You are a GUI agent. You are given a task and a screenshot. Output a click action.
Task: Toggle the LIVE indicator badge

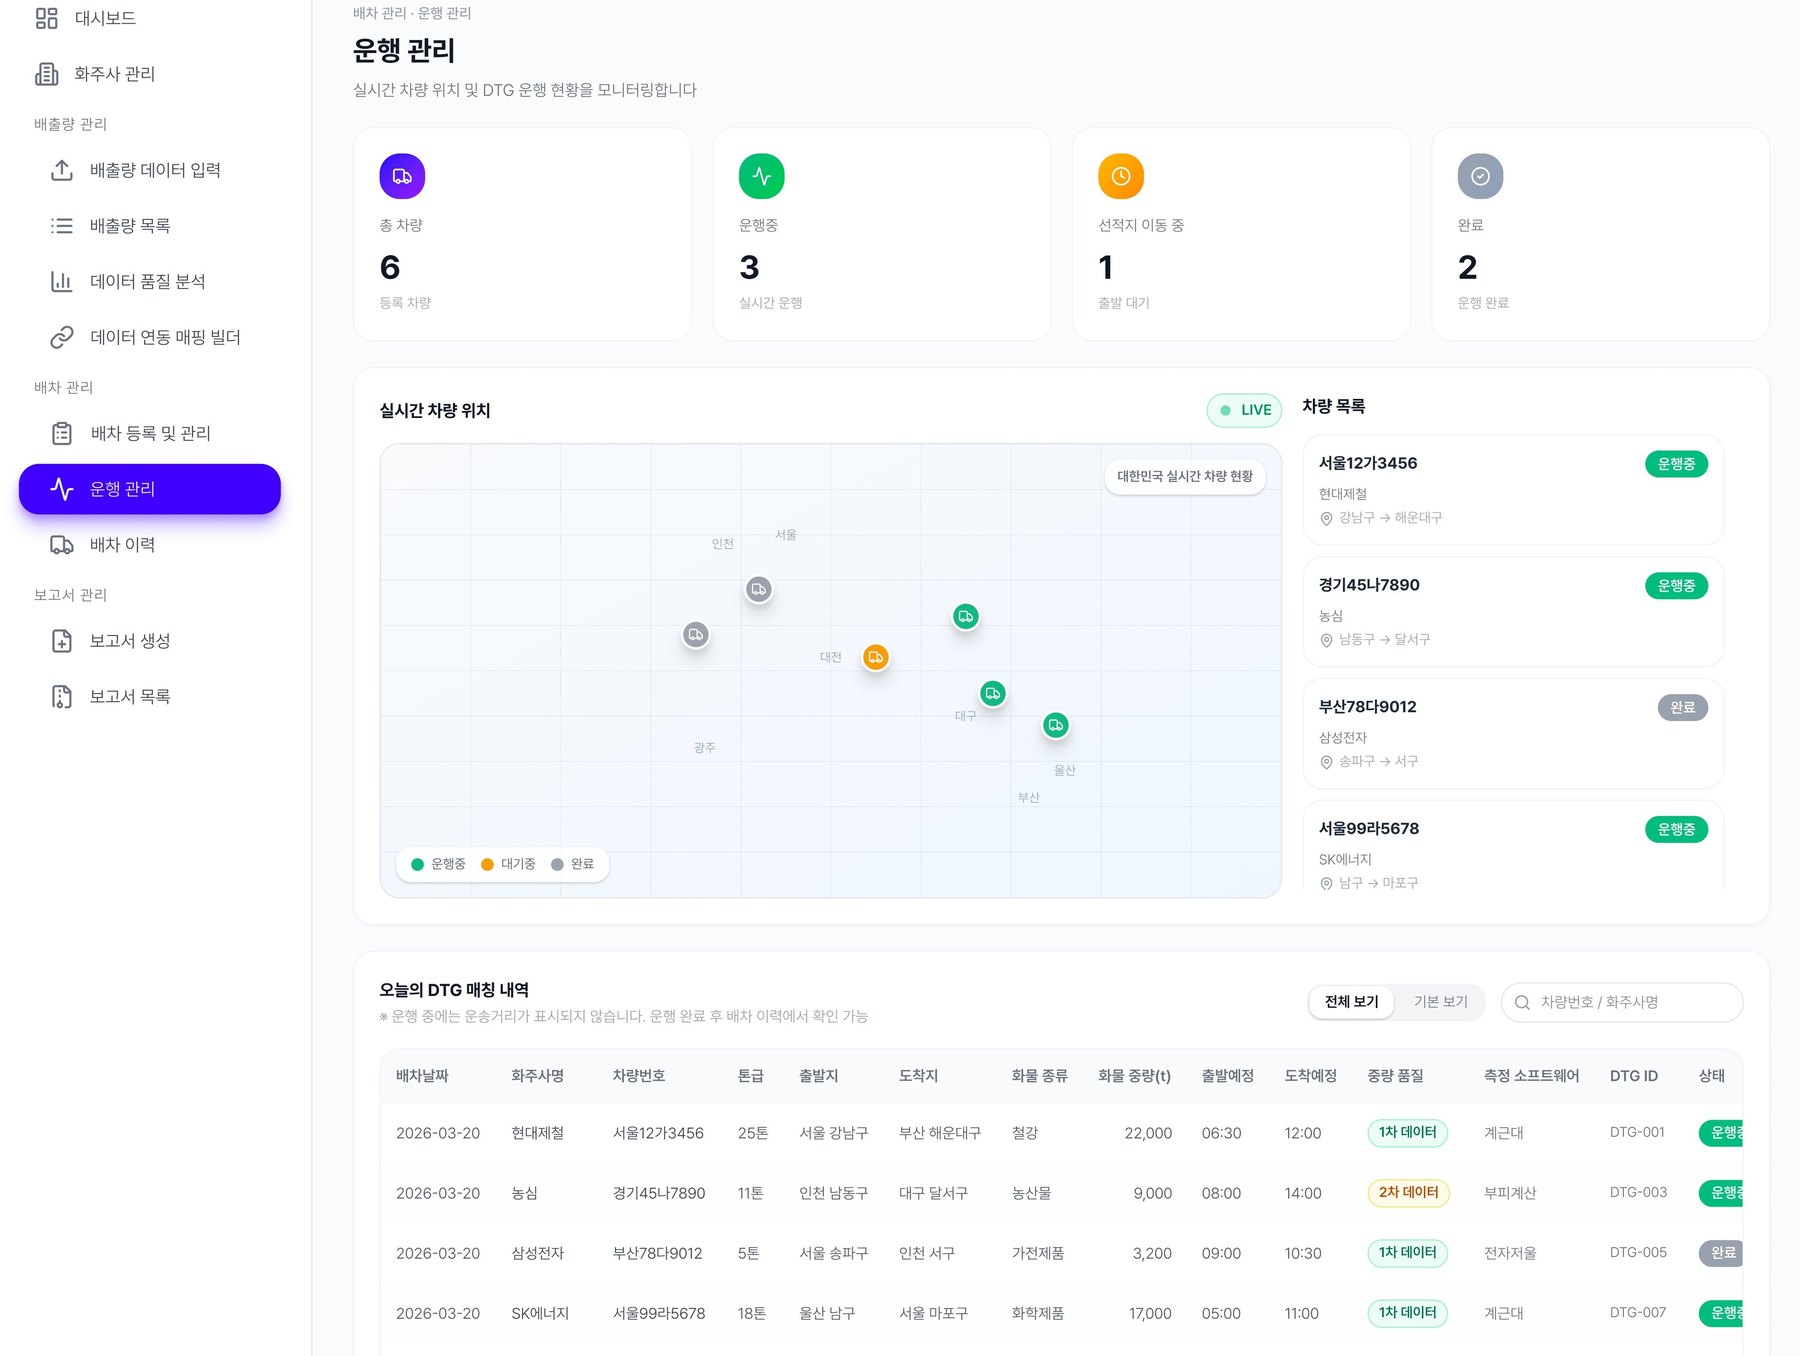tap(1244, 410)
